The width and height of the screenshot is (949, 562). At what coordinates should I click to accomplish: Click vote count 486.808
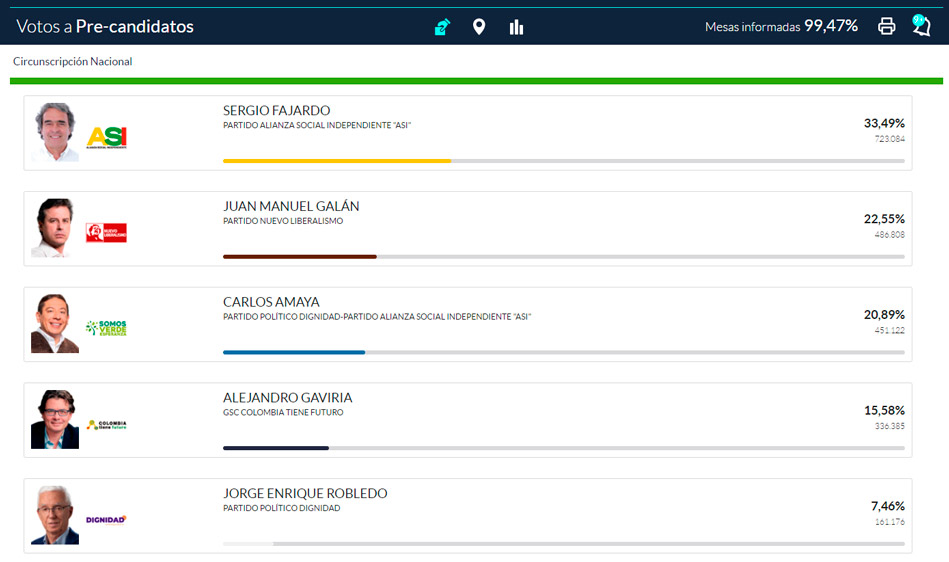coord(890,235)
